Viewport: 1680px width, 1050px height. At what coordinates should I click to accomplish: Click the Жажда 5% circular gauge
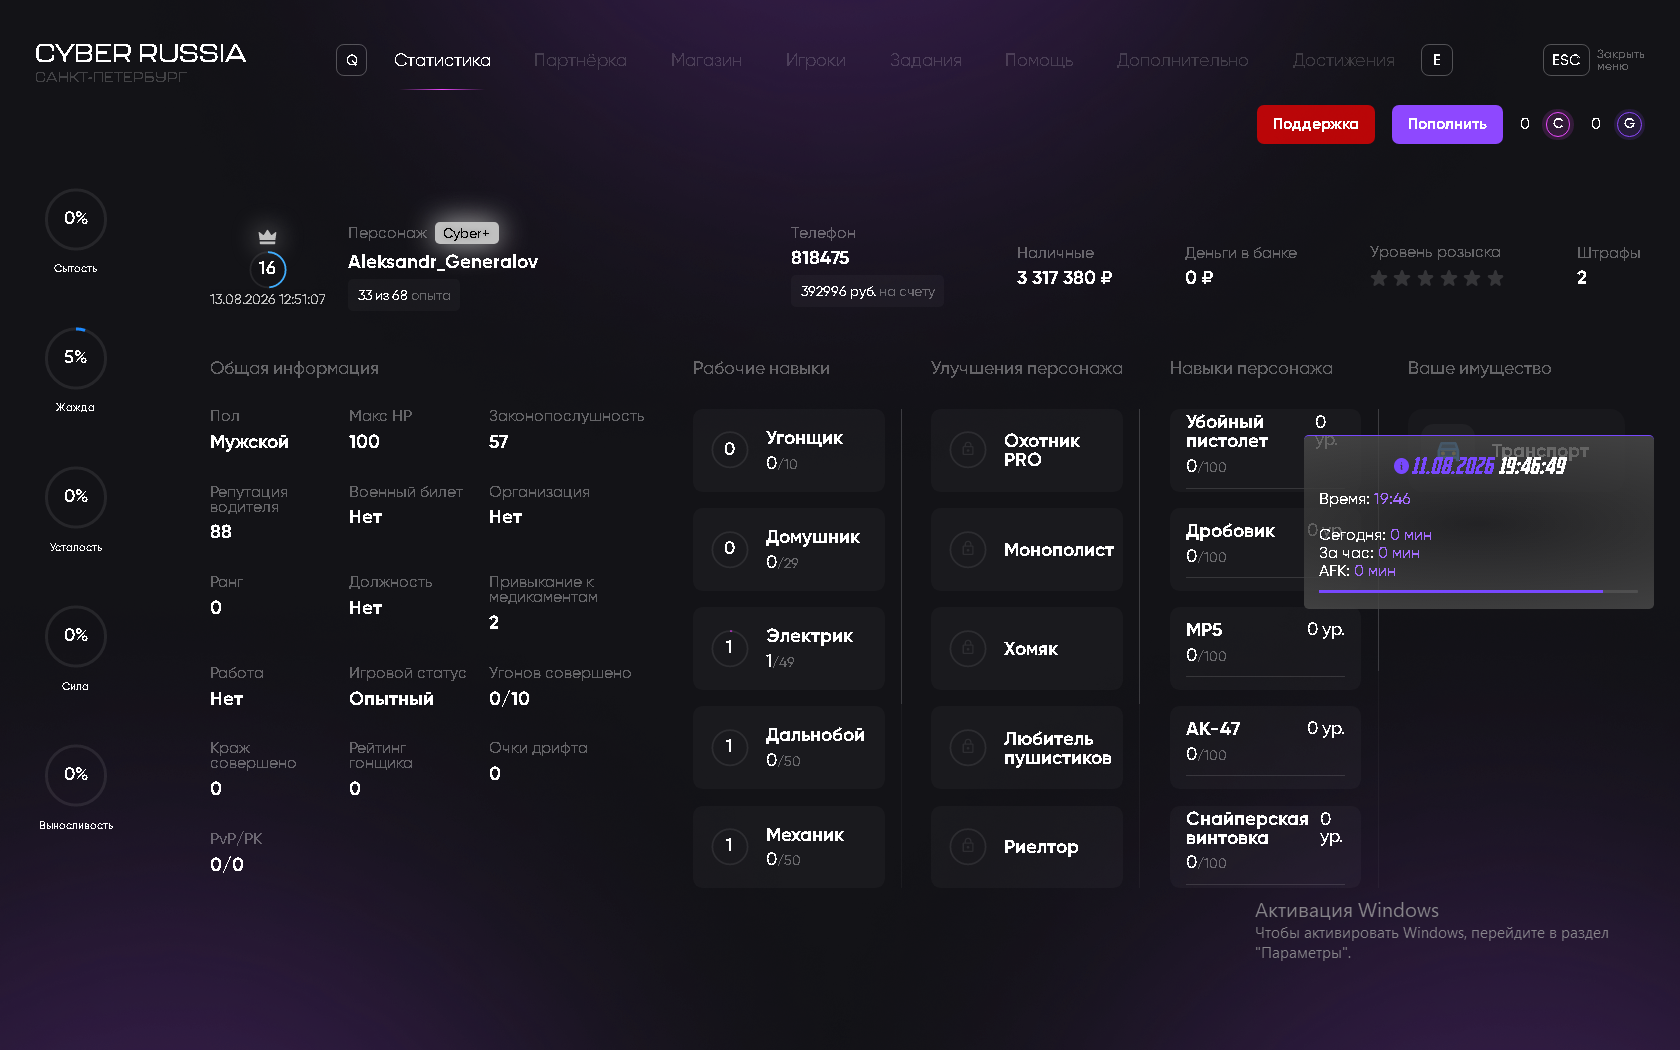tap(76, 358)
